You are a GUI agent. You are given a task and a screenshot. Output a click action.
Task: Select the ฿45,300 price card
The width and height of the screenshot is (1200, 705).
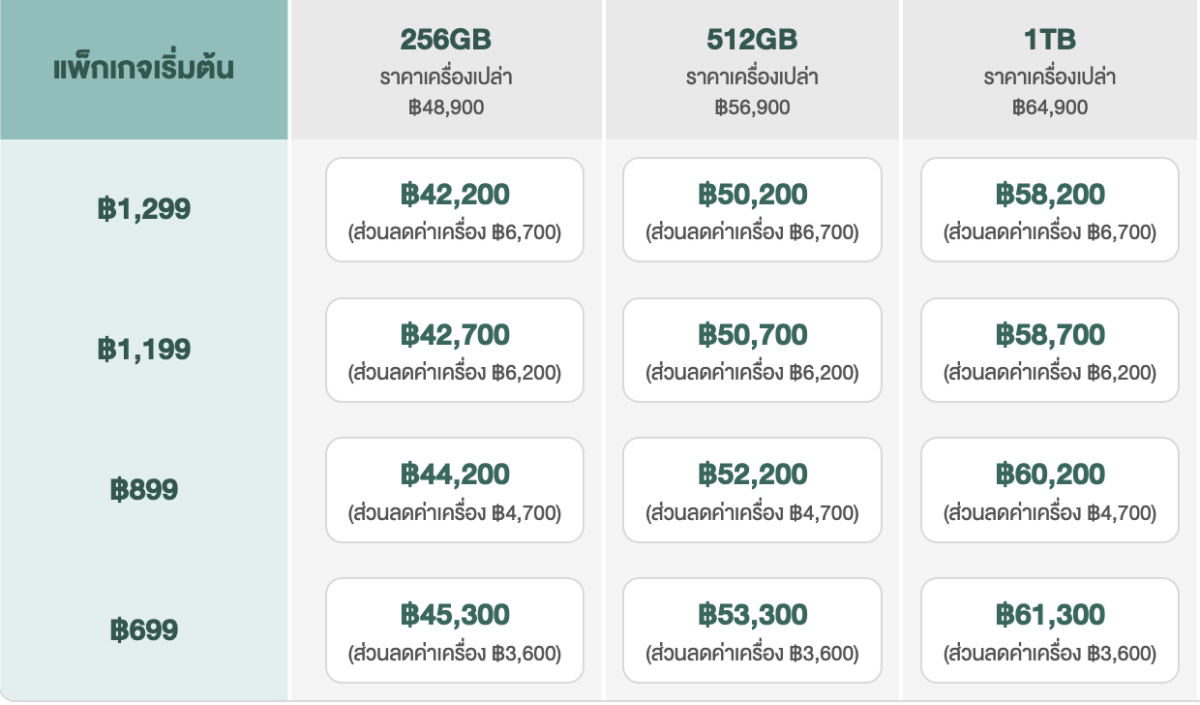coord(454,630)
